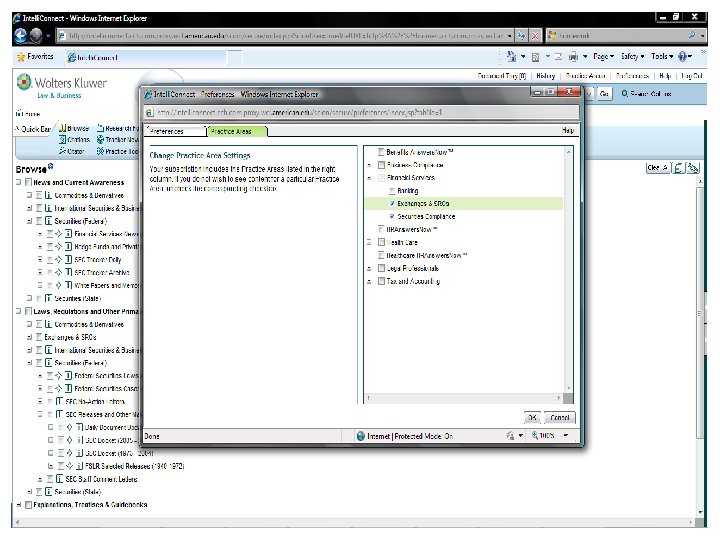The height and width of the screenshot is (540, 720).
Task: Click the Research Folders icon in Quick Bar
Action: (x=101, y=129)
